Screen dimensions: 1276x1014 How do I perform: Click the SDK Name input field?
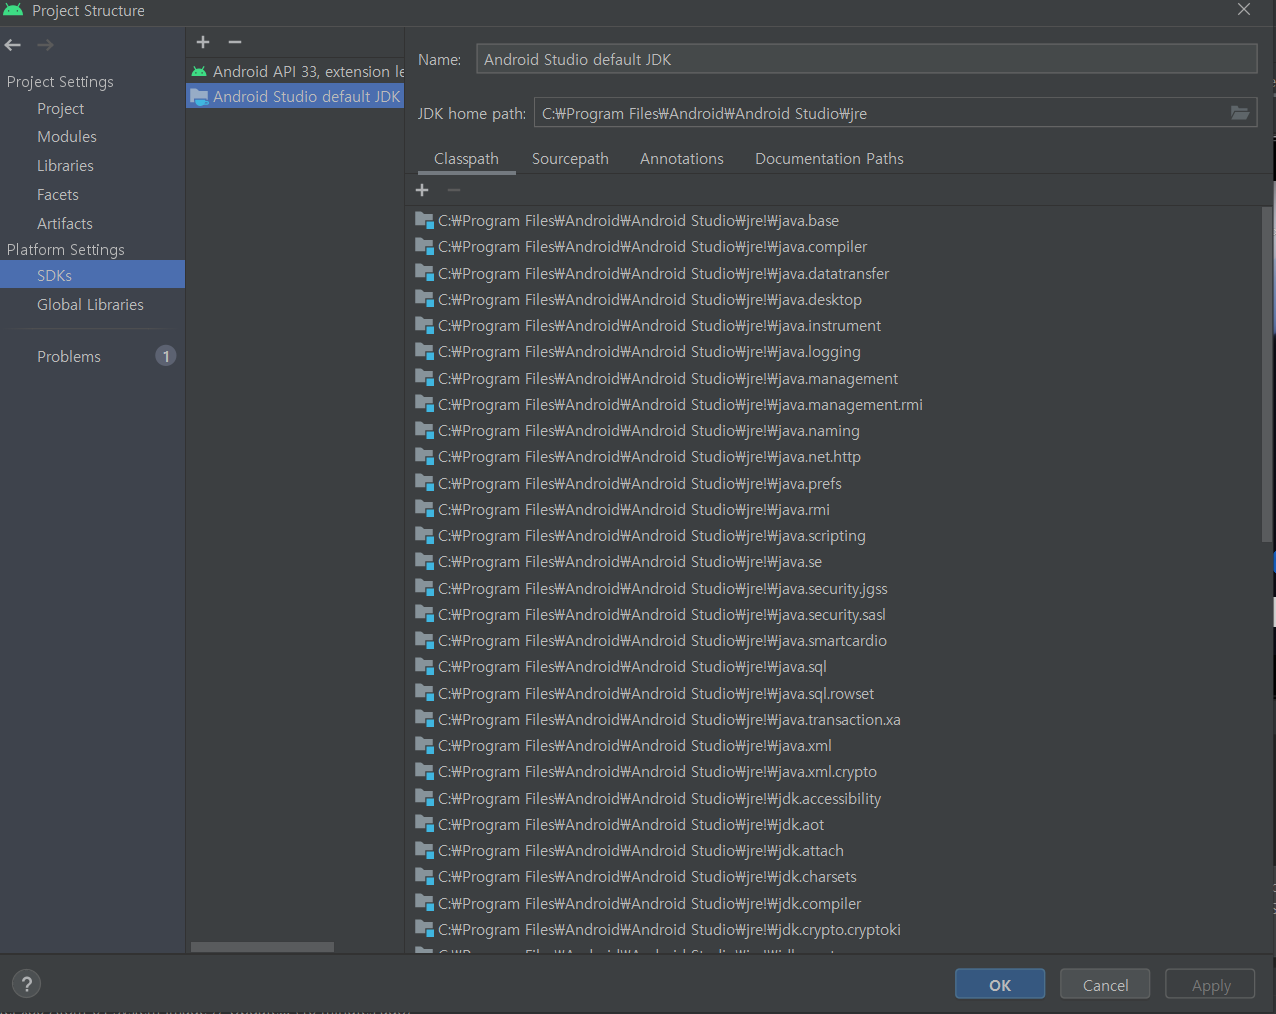click(x=866, y=59)
